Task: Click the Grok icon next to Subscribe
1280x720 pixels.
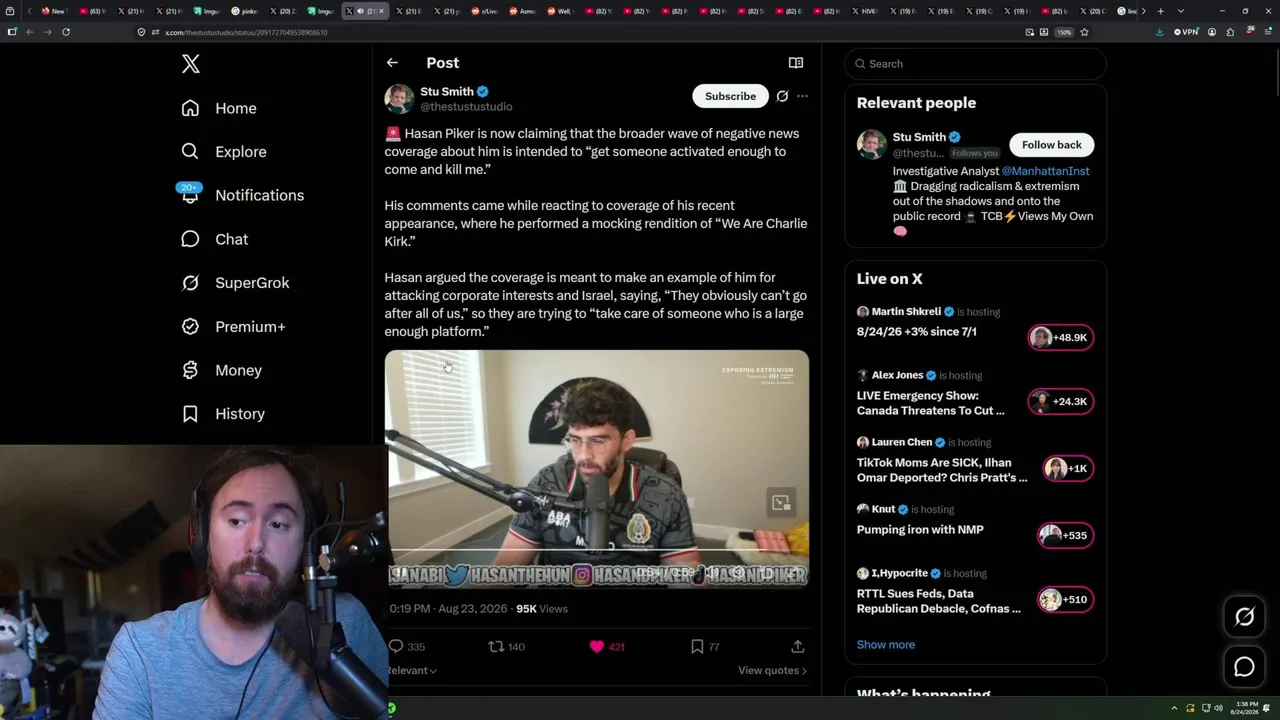Action: pyautogui.click(x=782, y=96)
